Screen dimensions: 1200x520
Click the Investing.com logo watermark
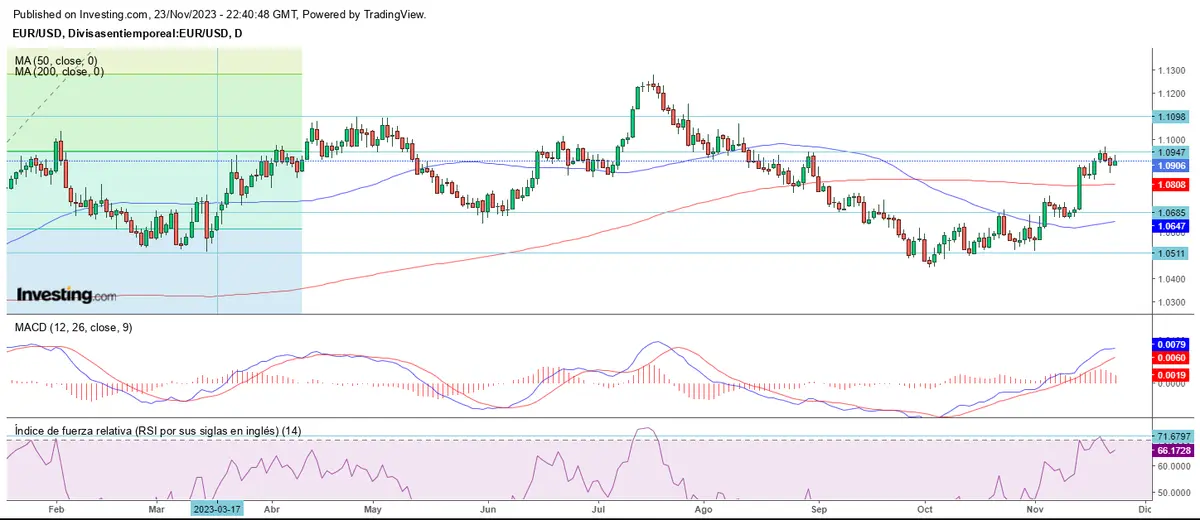[x=65, y=295]
